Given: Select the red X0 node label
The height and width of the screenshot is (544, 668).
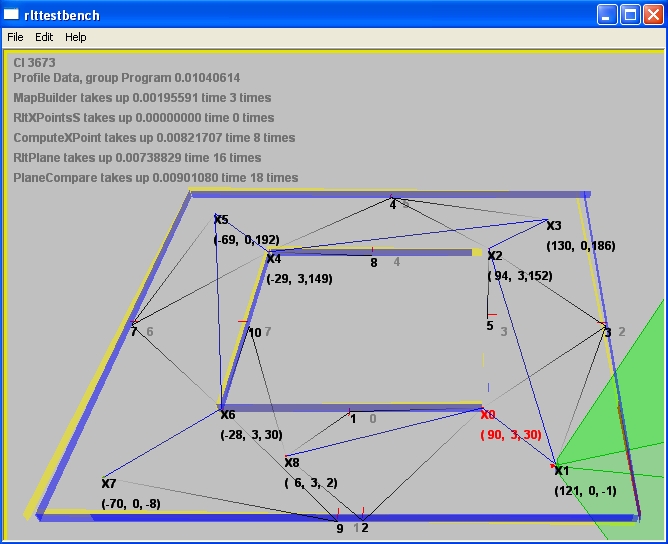Looking at the screenshot, I should point(488,415).
